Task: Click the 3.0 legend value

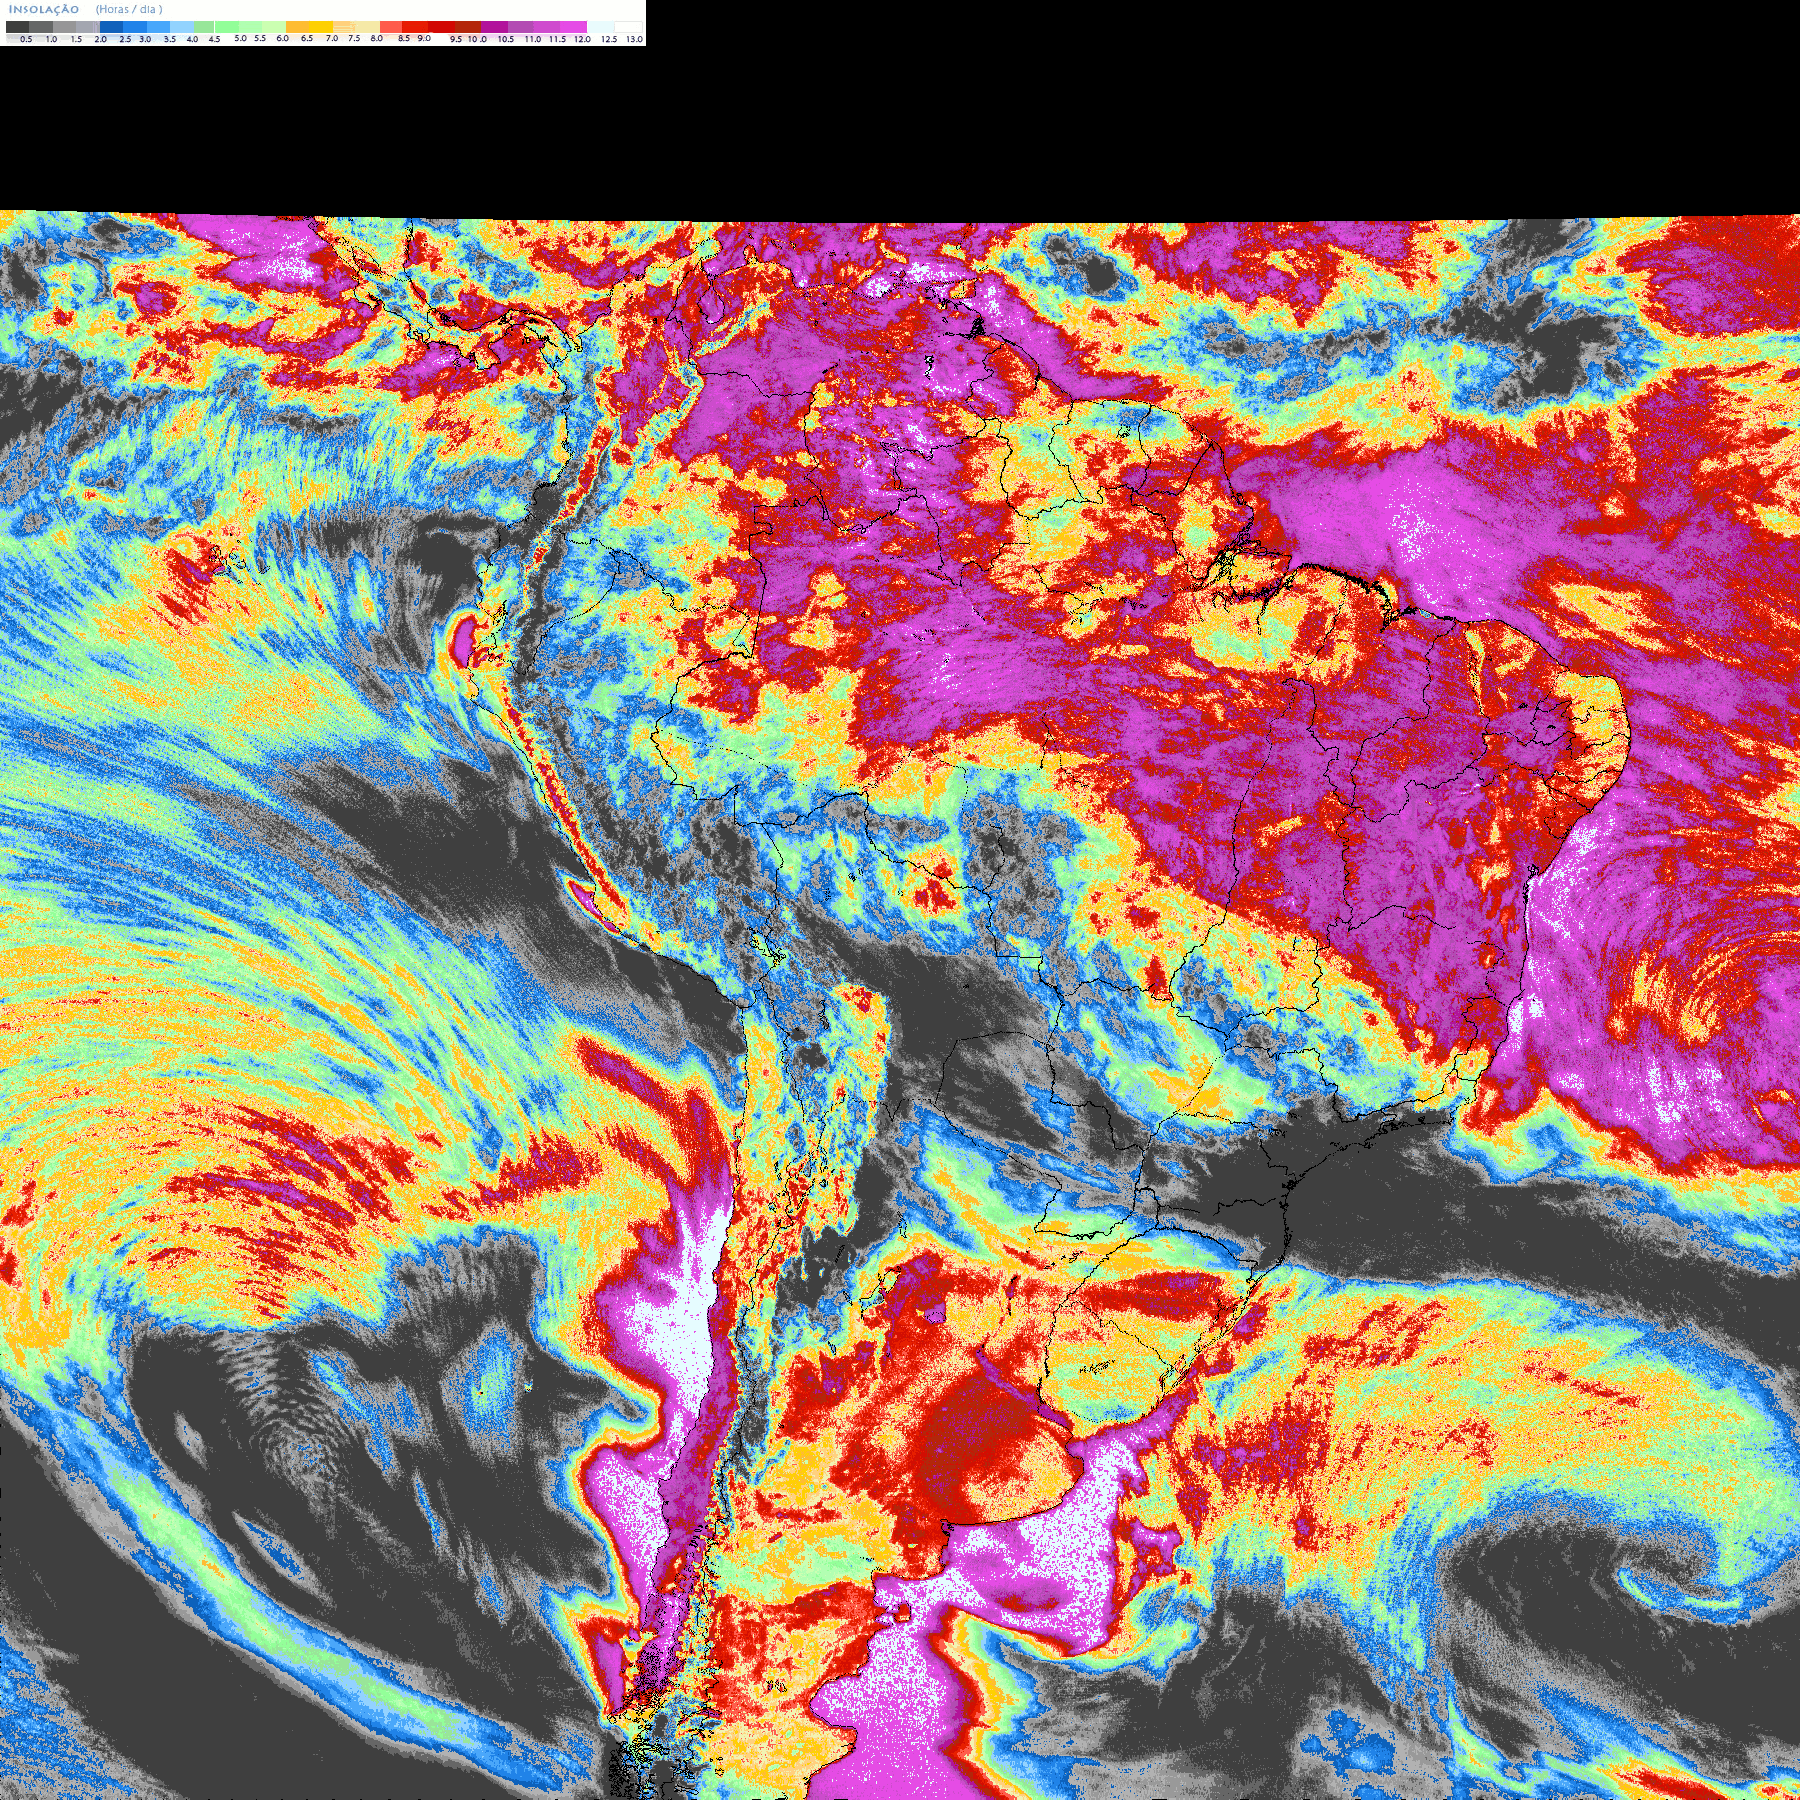Action: (145, 39)
